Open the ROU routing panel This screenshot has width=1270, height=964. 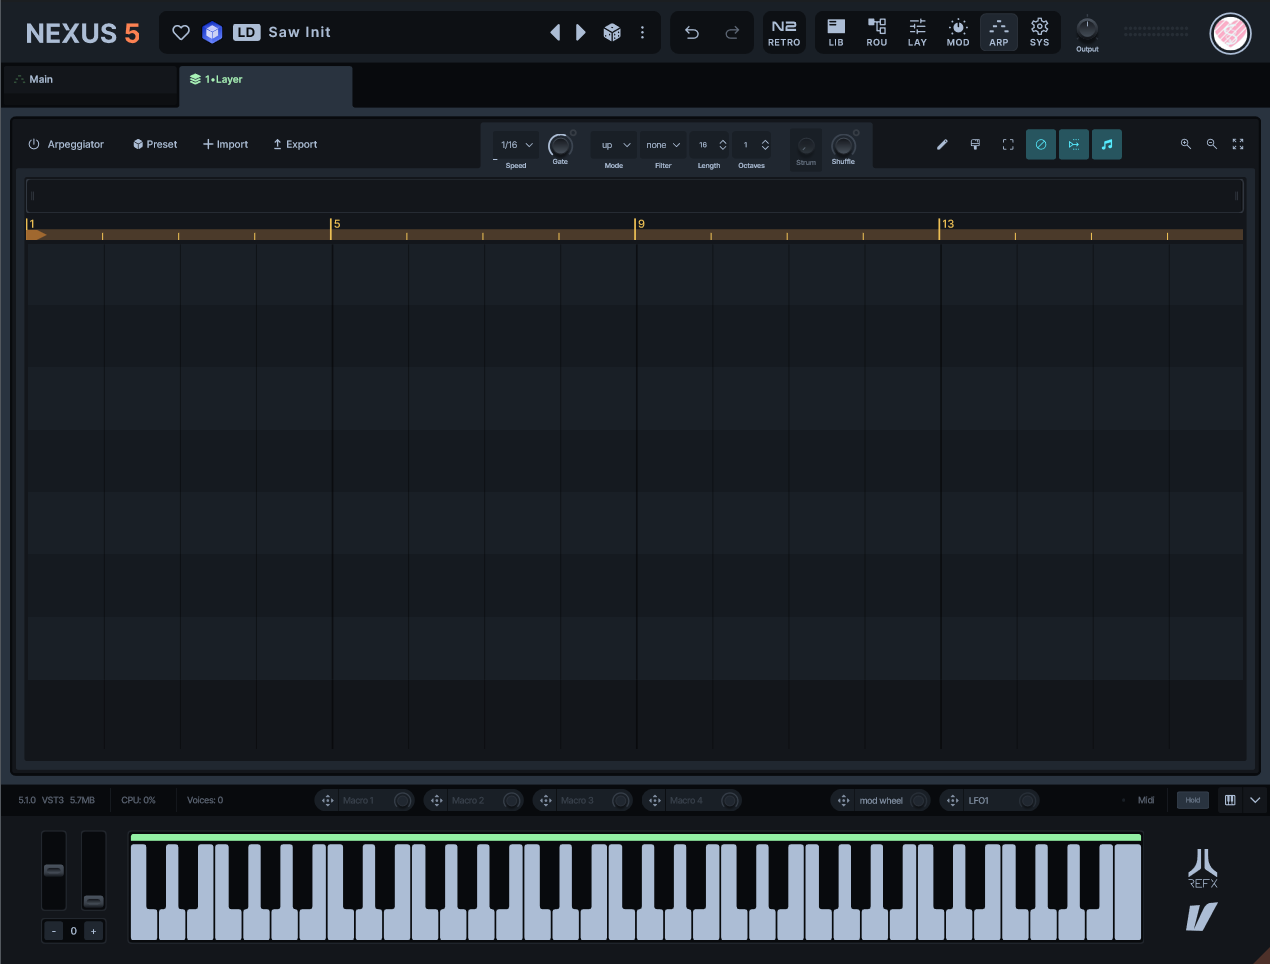click(876, 31)
